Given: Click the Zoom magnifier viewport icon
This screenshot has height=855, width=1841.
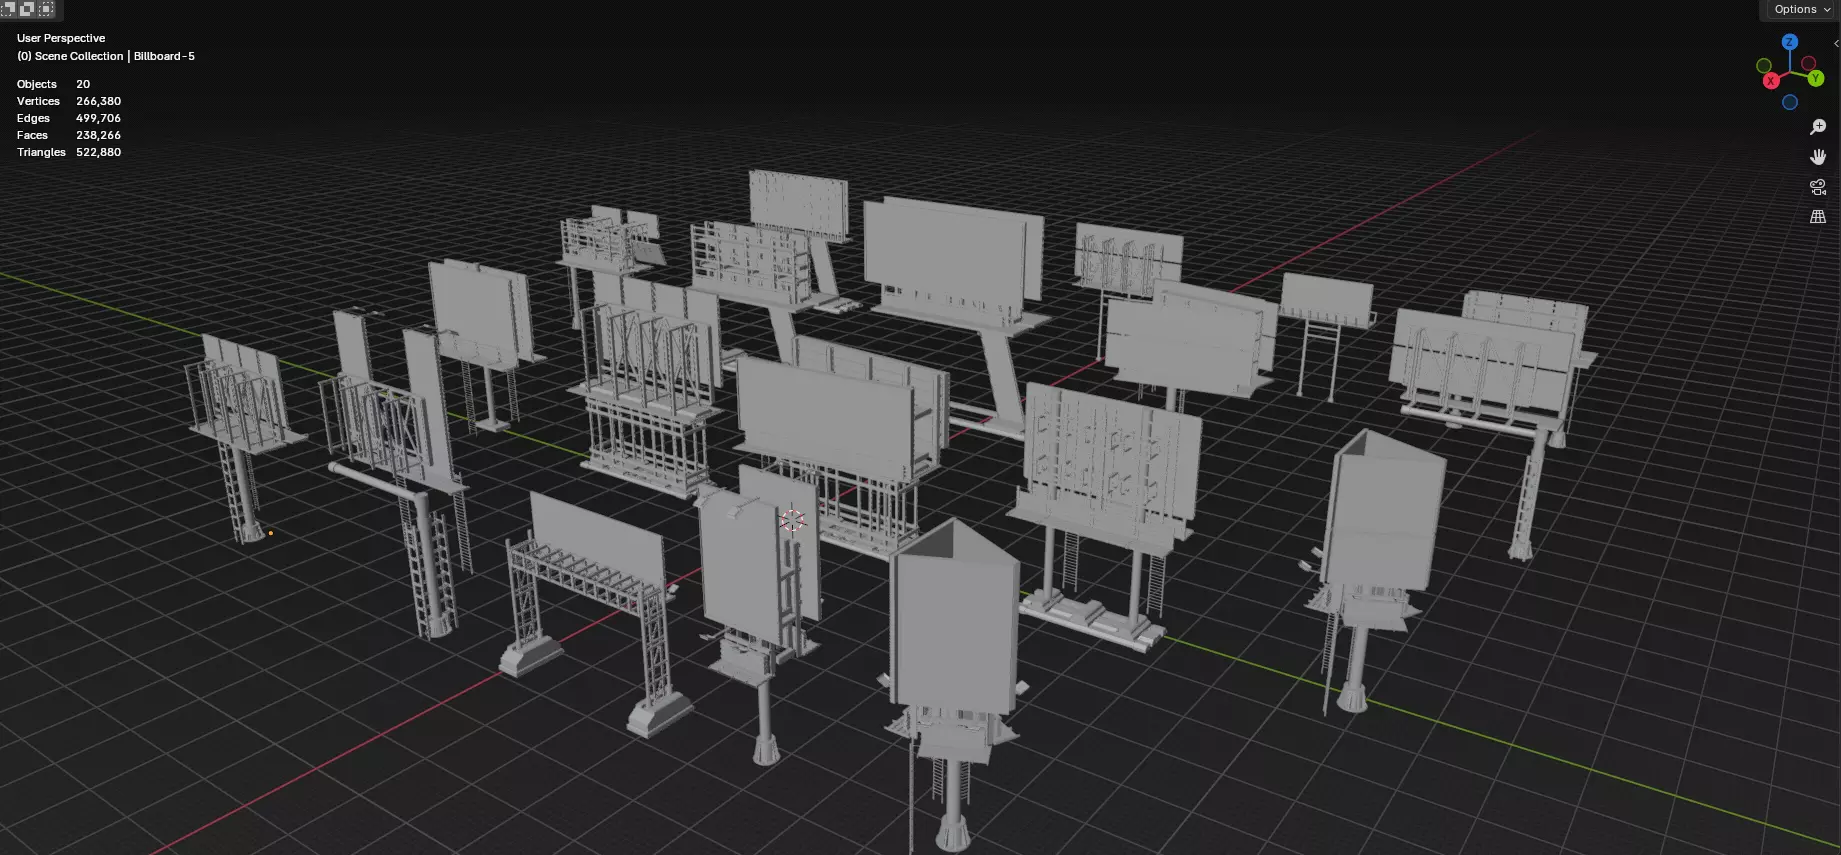Looking at the screenshot, I should 1818,127.
